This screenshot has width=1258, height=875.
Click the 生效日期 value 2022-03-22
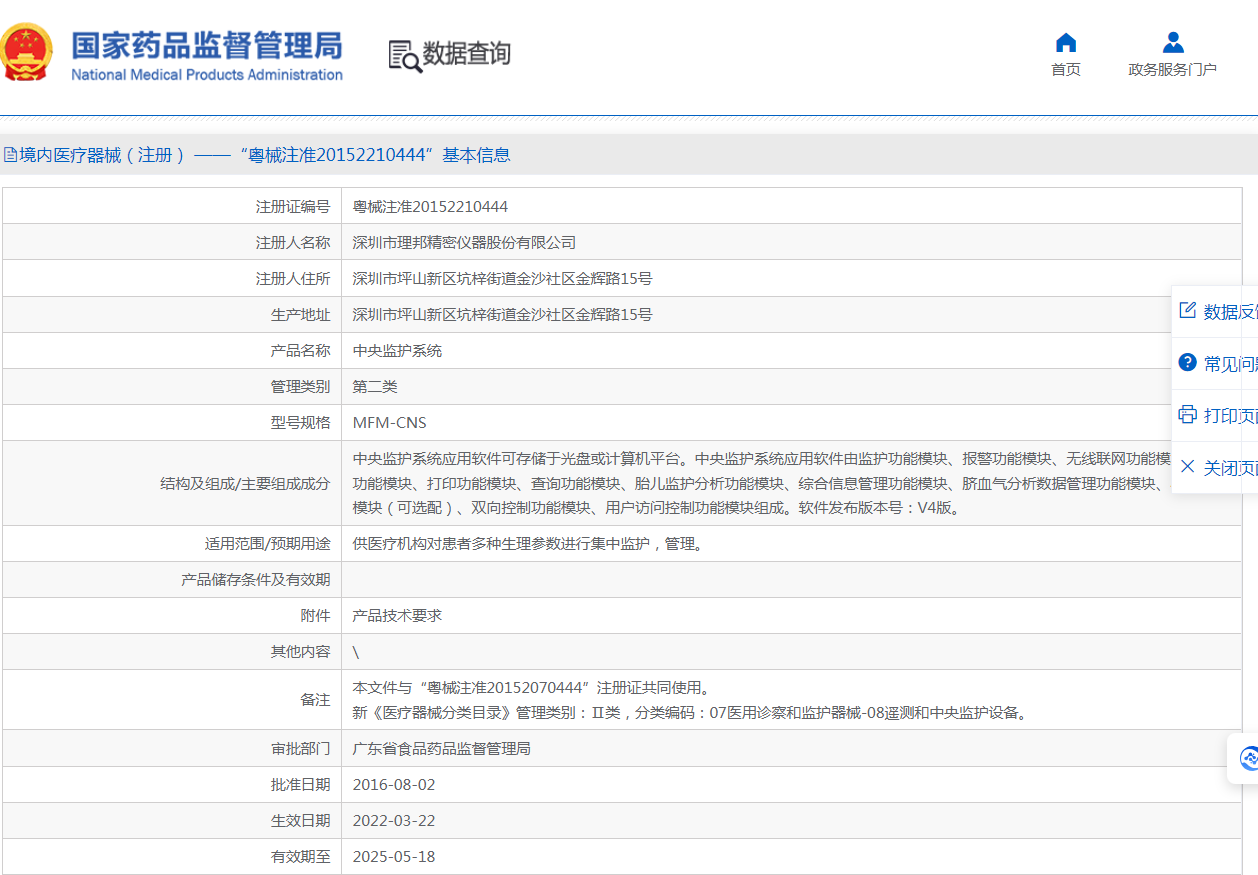tap(394, 821)
